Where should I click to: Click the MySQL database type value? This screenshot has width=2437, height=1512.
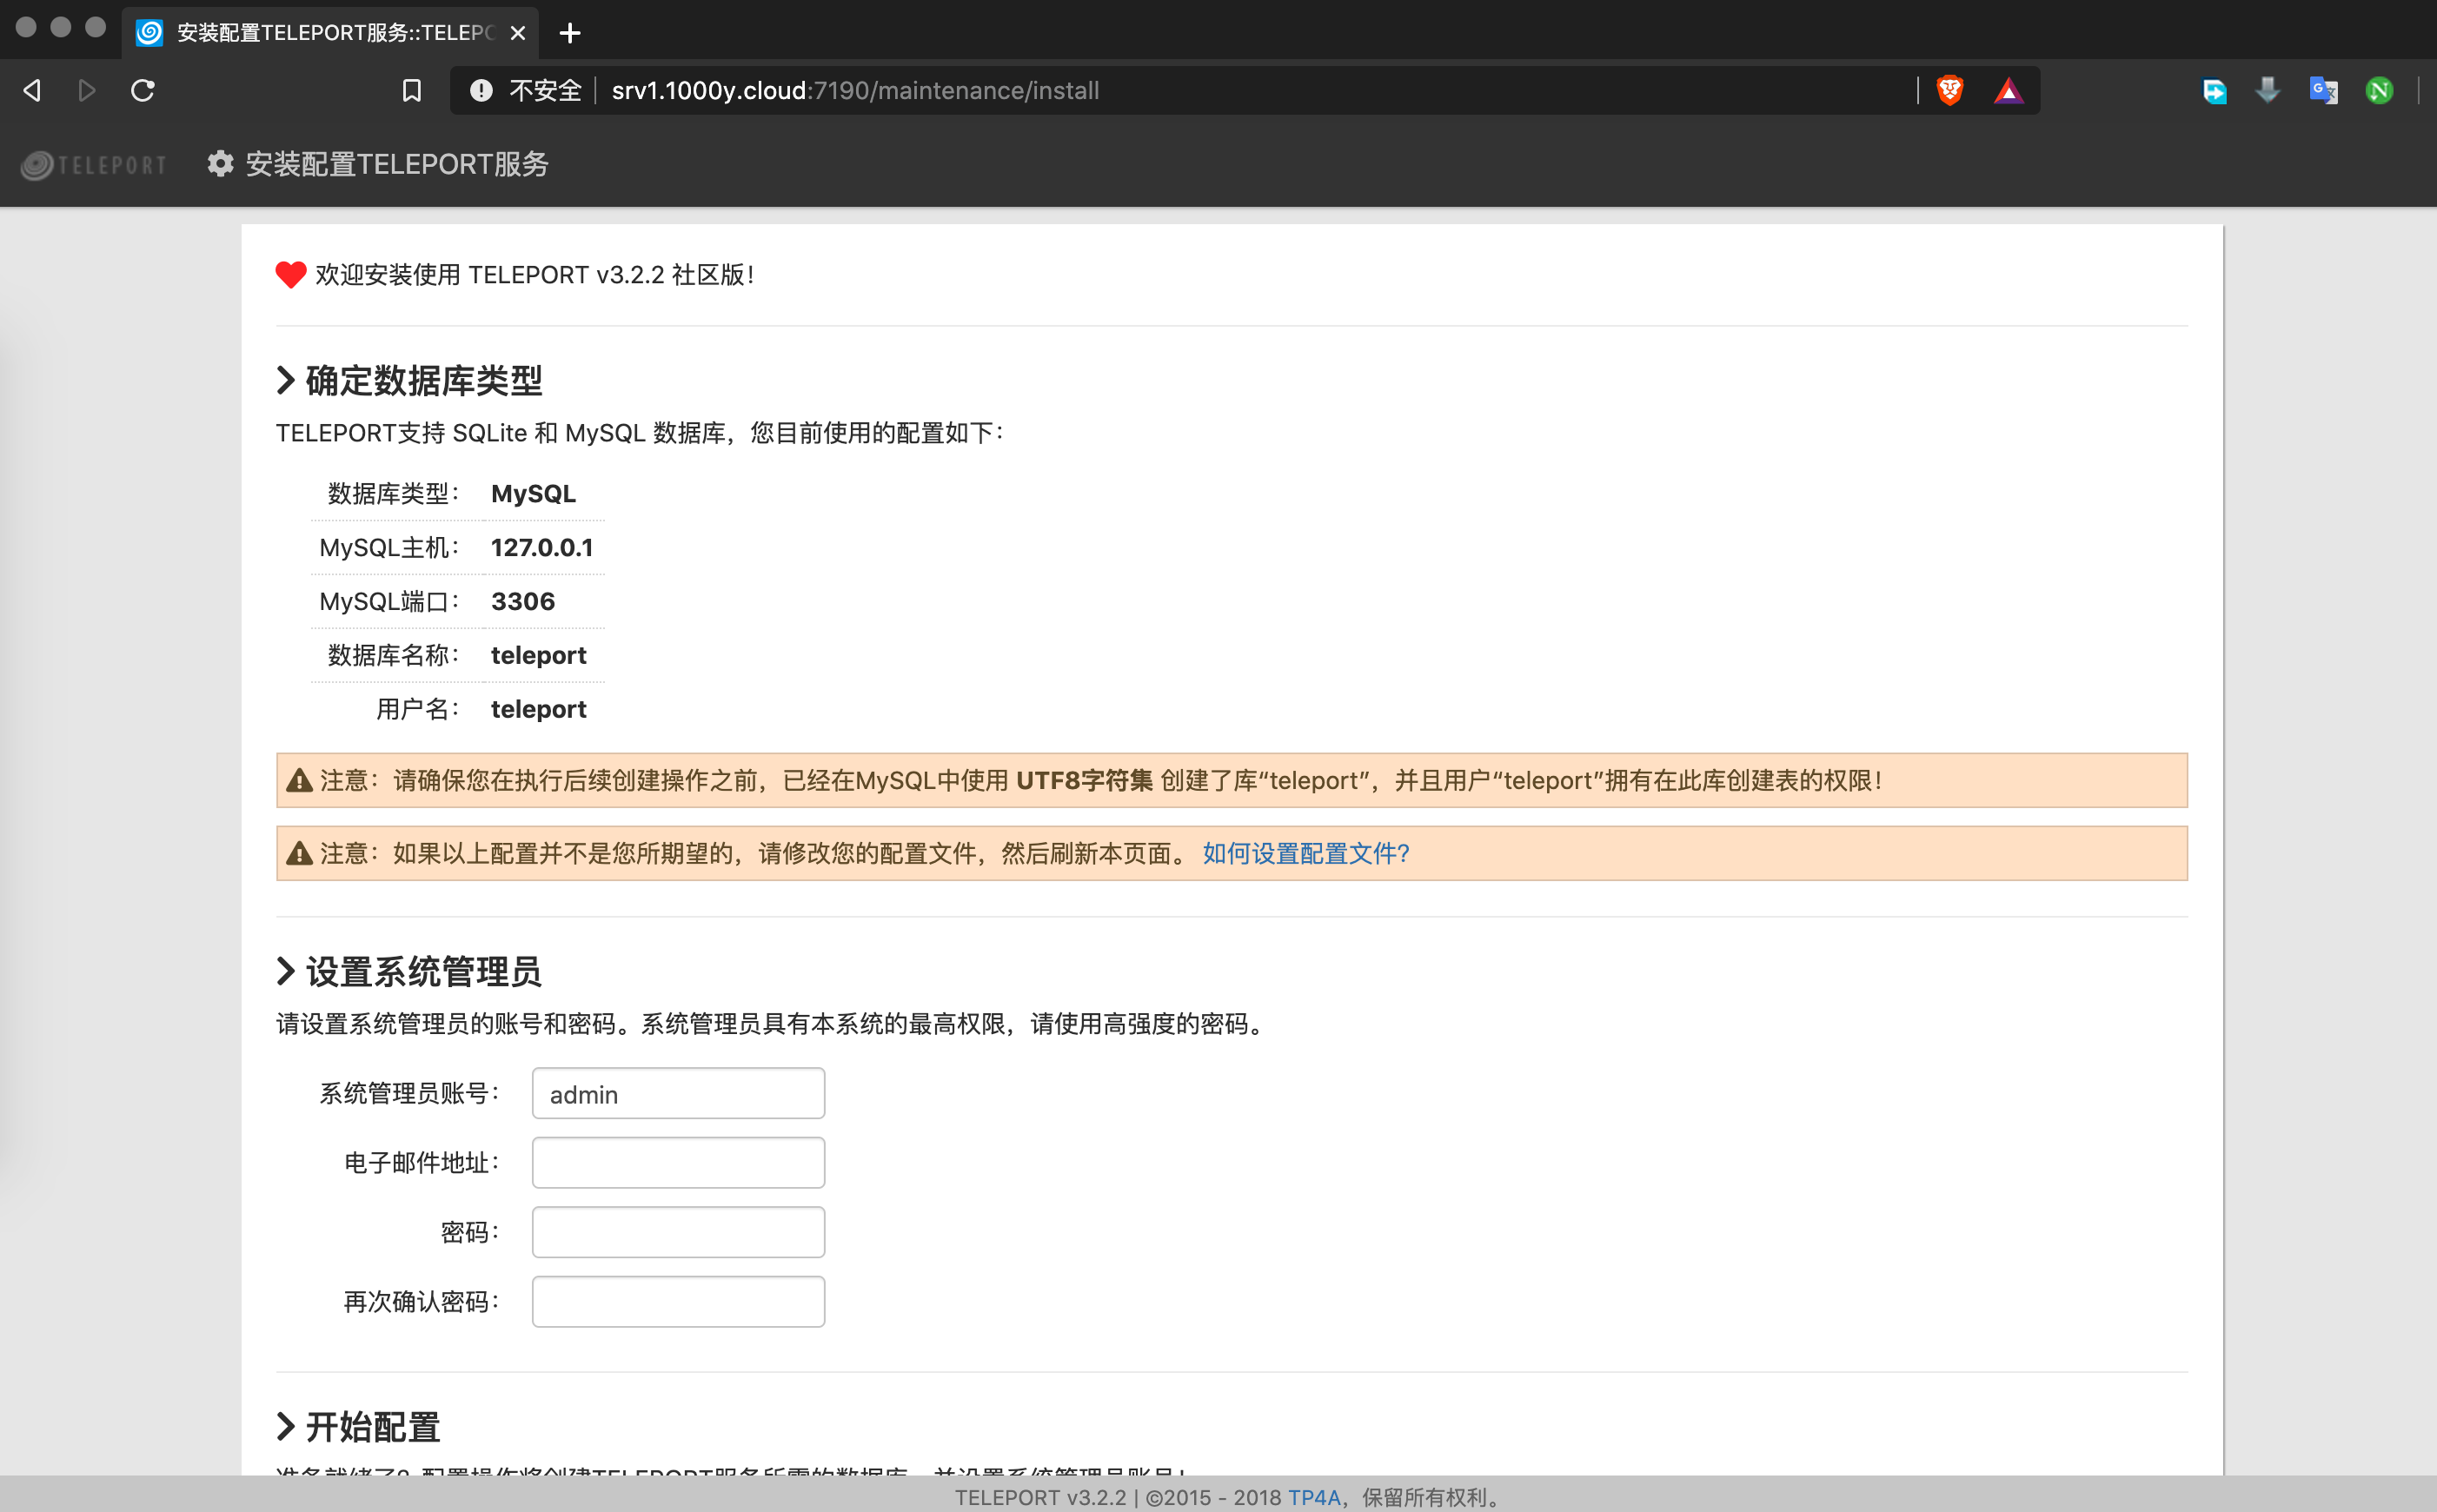pyautogui.click(x=533, y=494)
